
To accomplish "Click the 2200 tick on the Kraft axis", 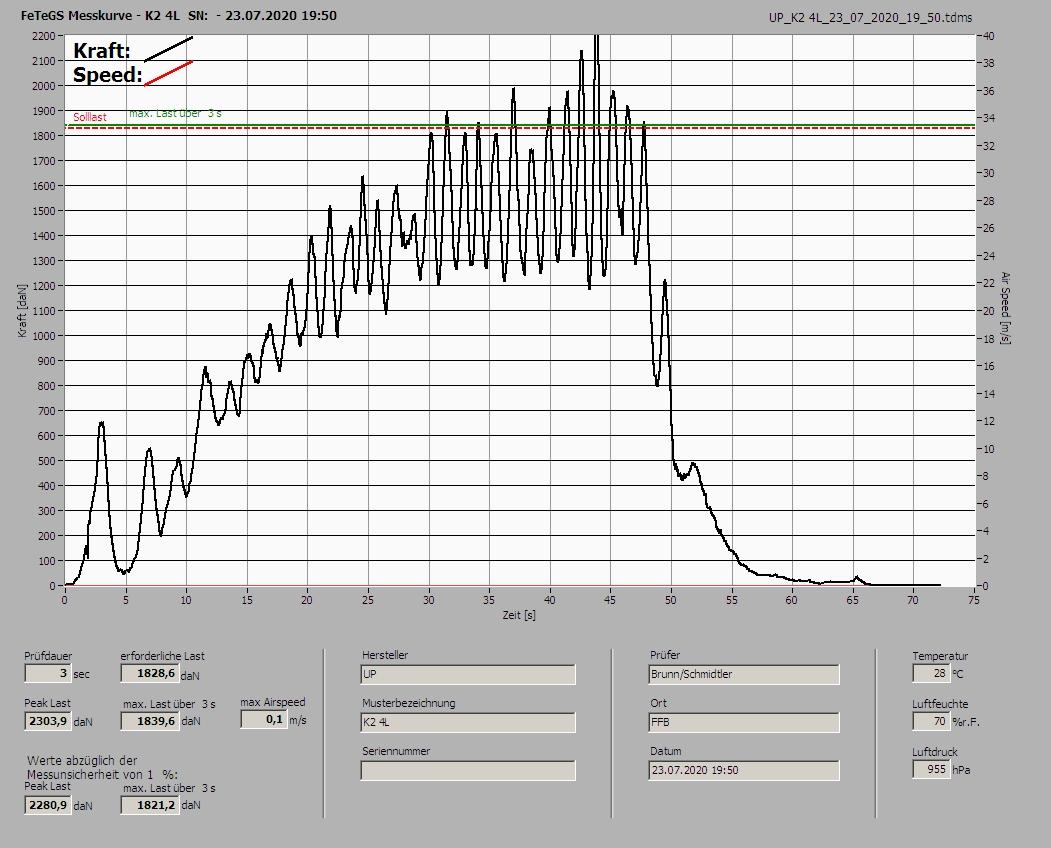I will point(43,36).
